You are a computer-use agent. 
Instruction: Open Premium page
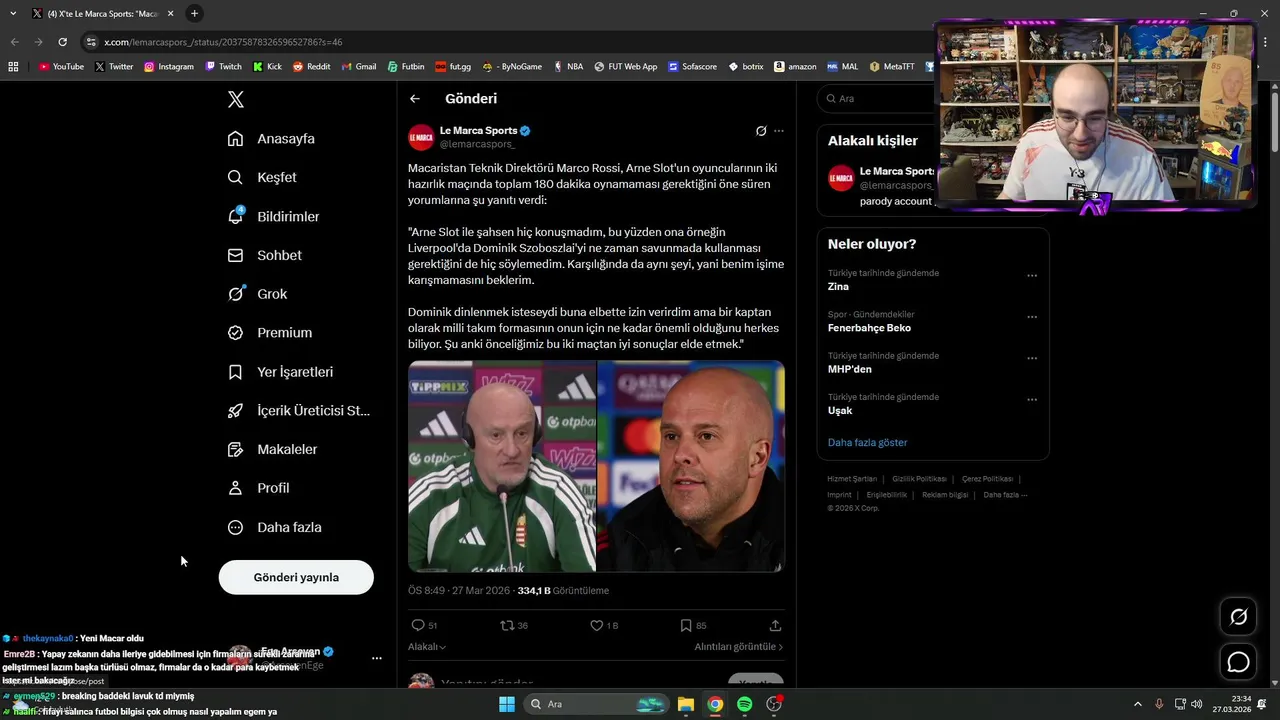[x=269, y=333]
